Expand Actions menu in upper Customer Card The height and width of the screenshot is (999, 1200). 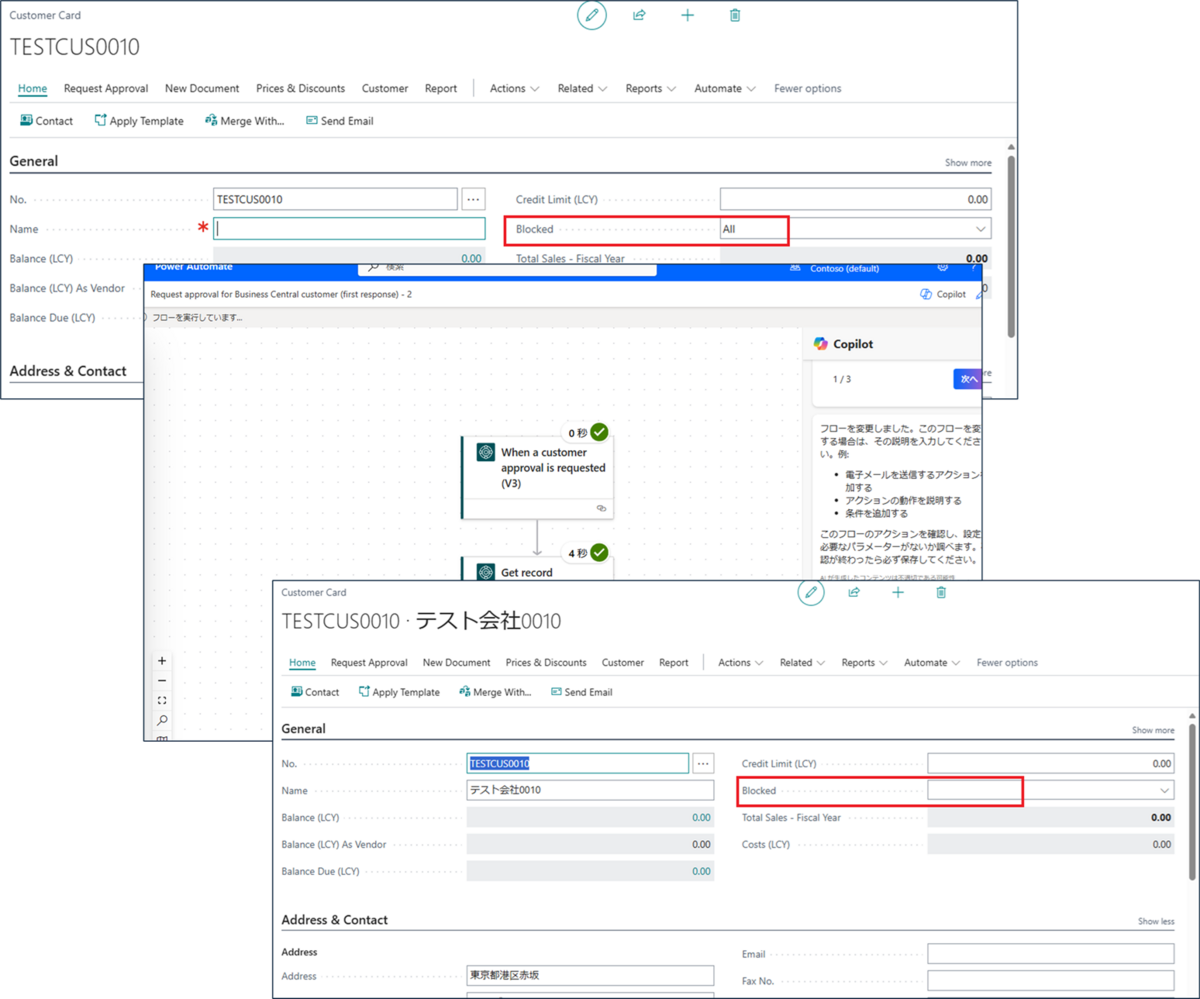coord(514,88)
